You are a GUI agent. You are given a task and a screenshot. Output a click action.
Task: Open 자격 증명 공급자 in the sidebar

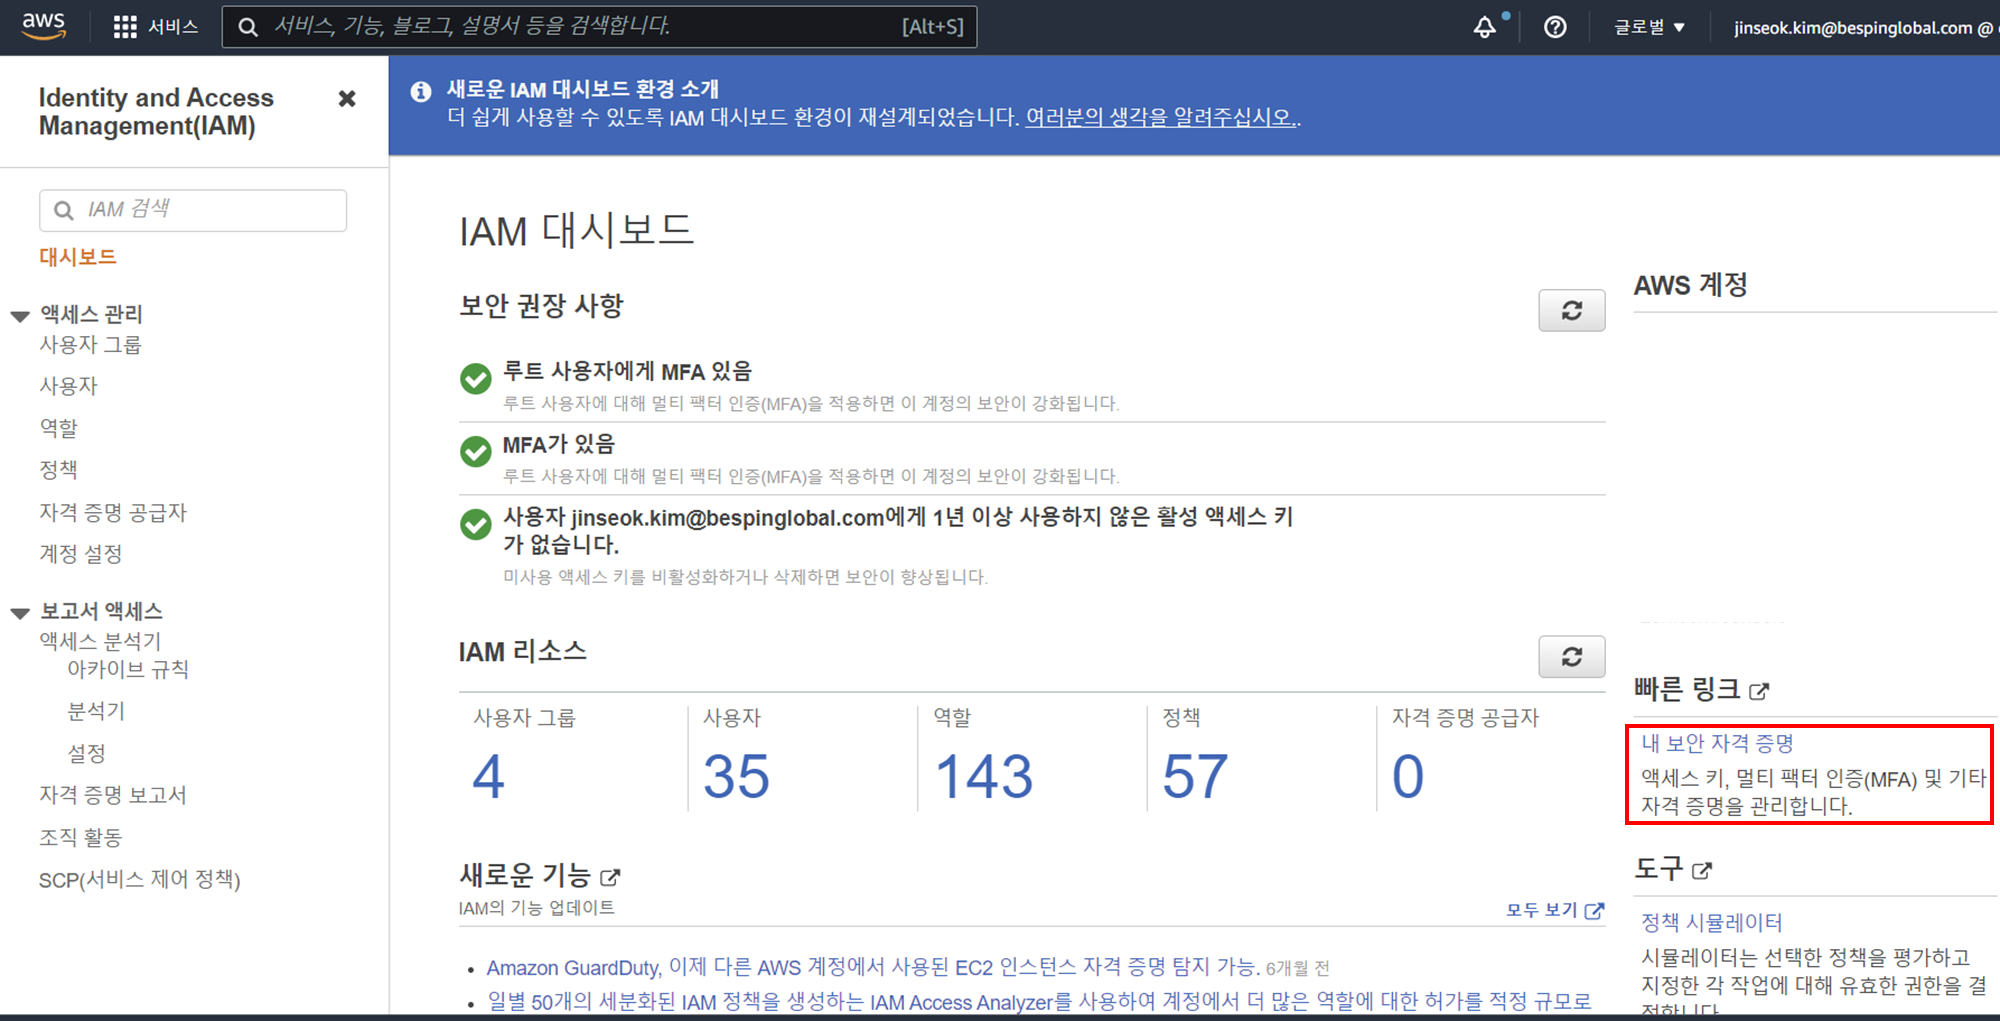click(113, 512)
